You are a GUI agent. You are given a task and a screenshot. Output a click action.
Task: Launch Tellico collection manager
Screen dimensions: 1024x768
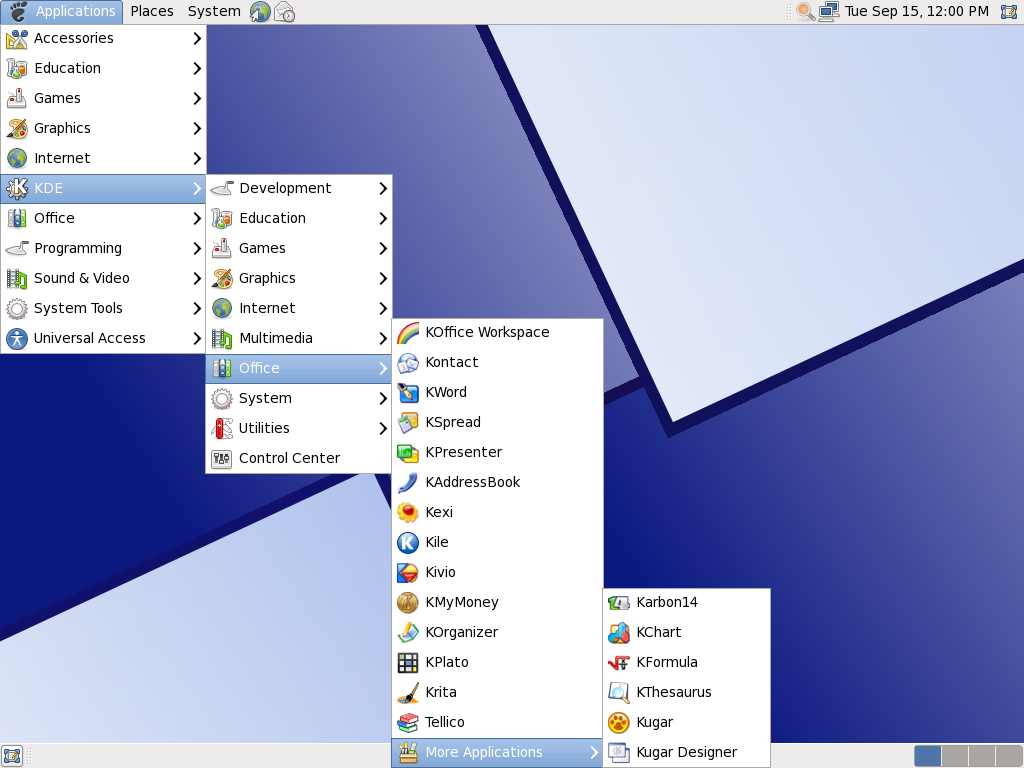pyautogui.click(x=497, y=723)
